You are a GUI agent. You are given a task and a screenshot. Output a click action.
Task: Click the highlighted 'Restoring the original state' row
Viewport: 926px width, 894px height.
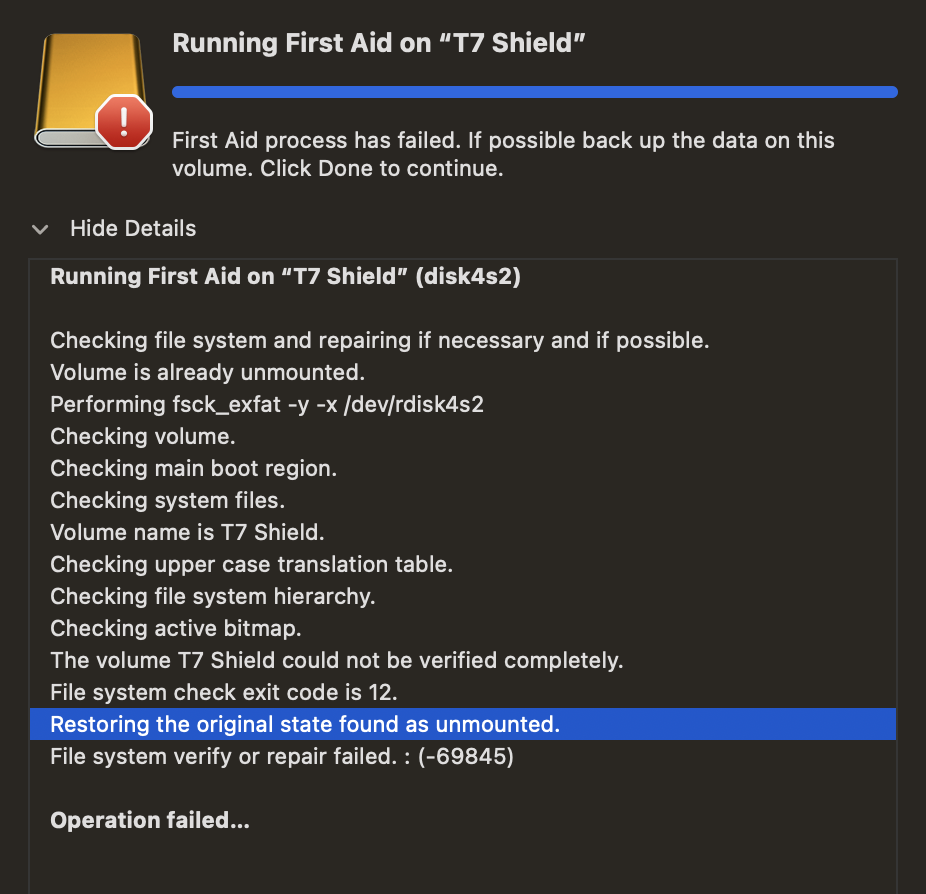305,724
